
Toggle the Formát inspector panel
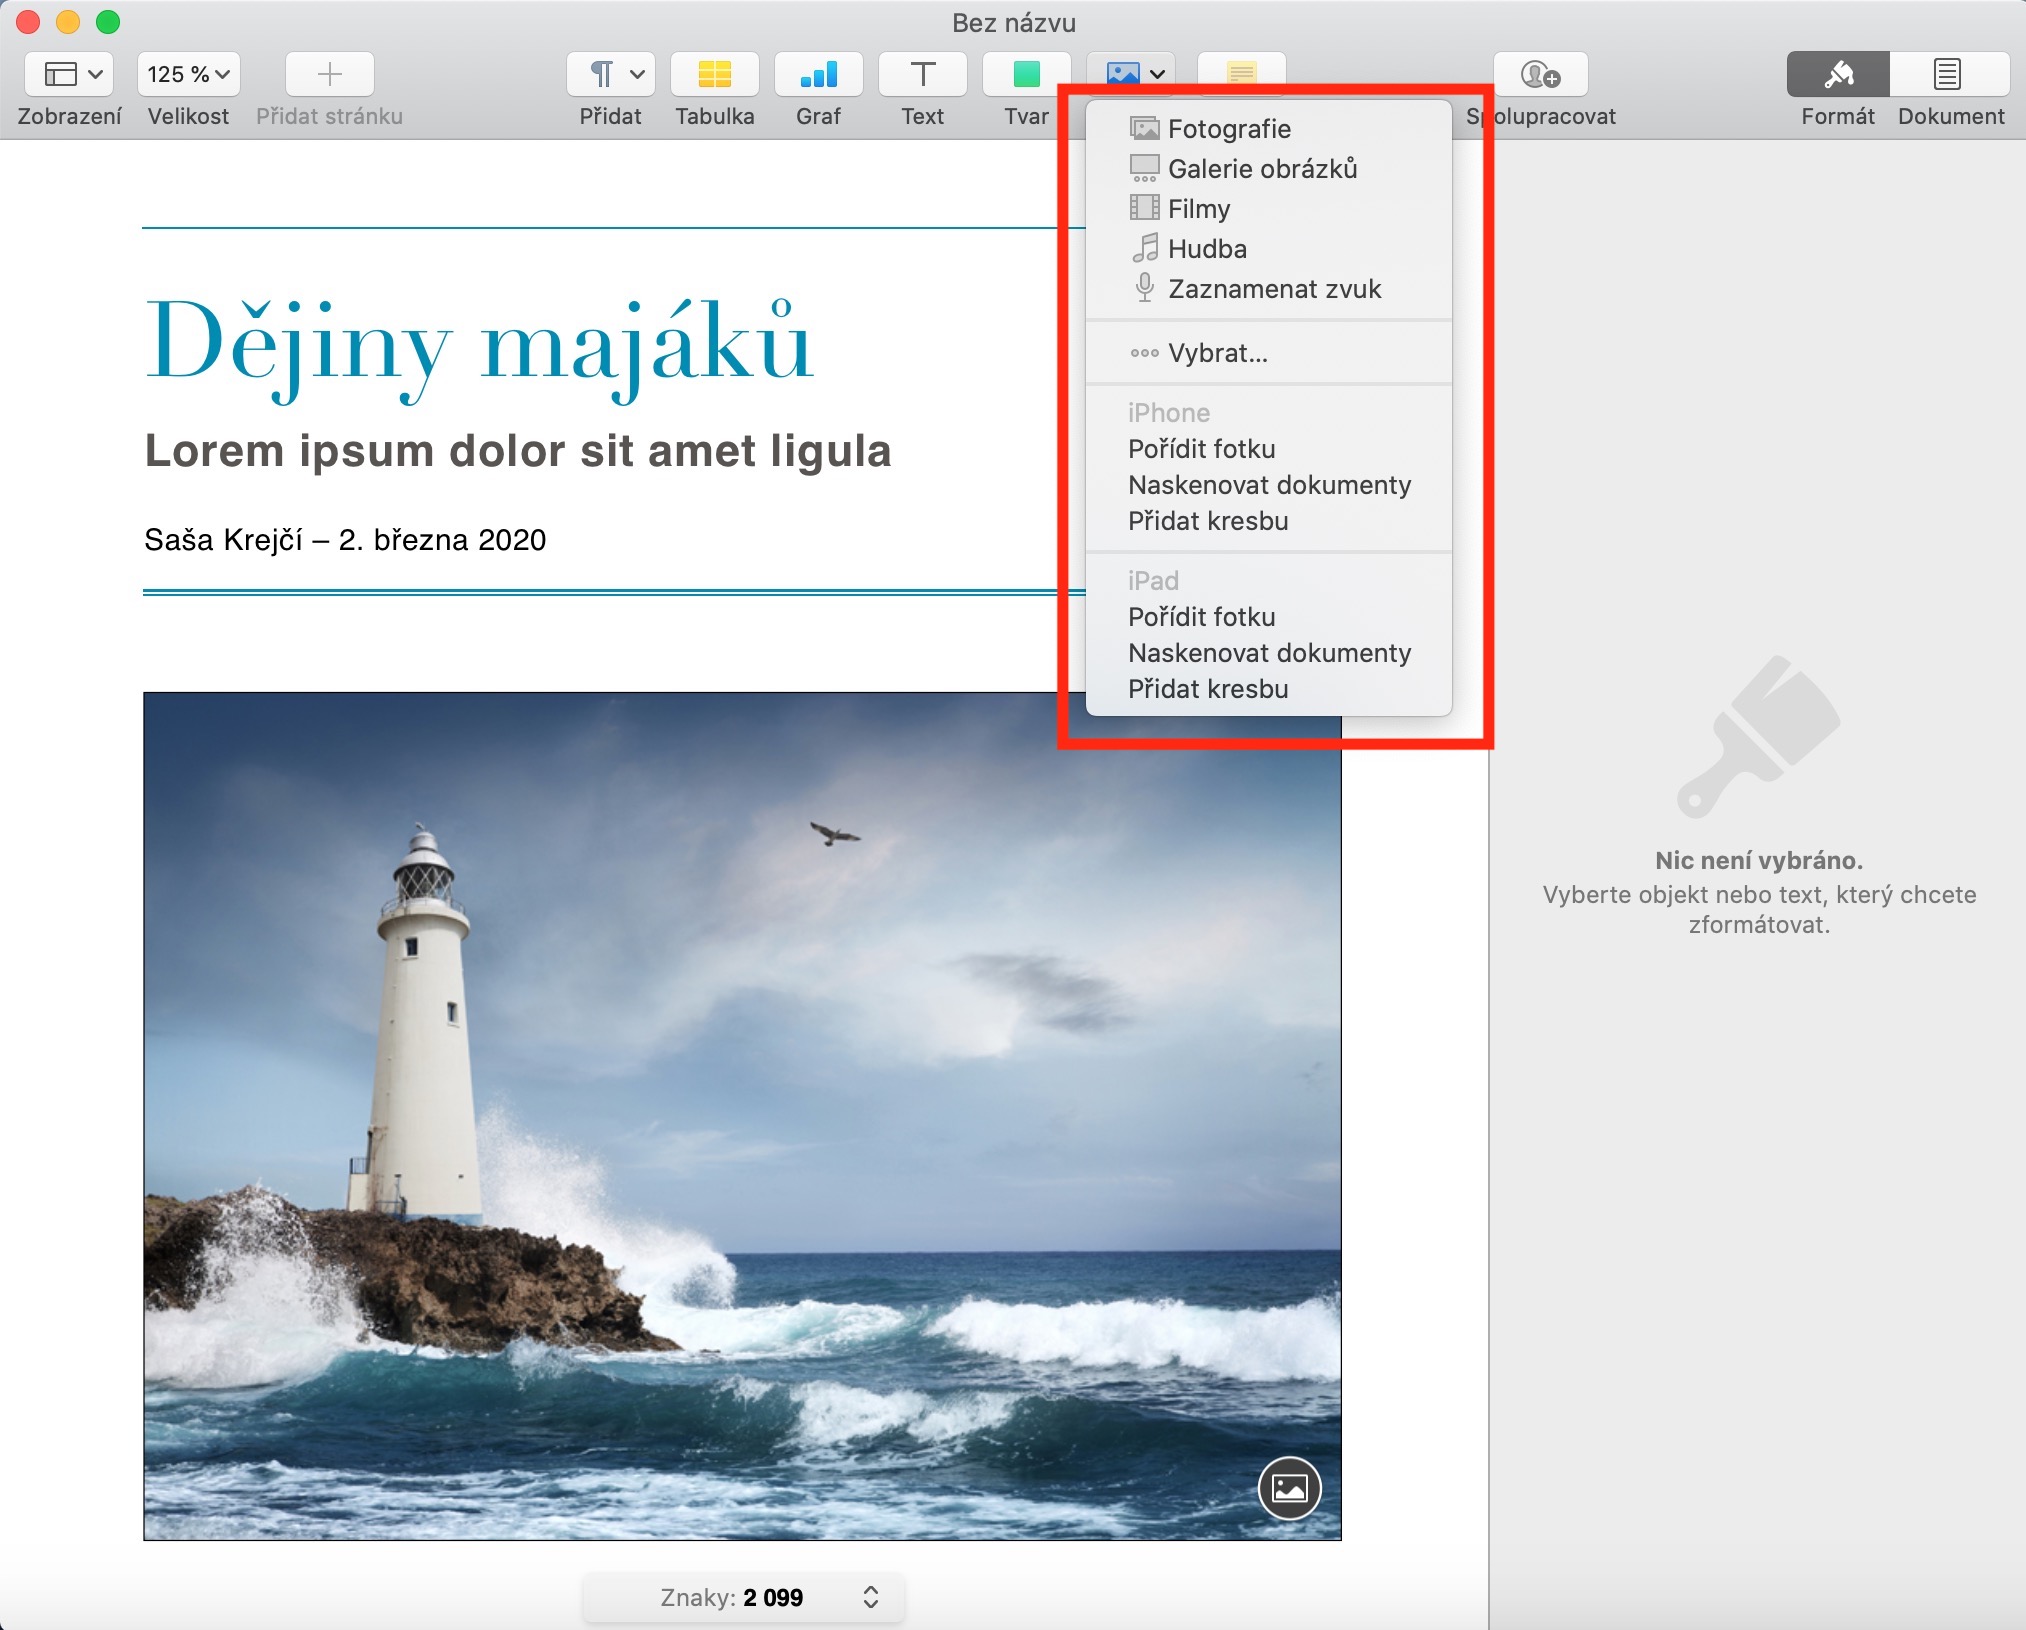[1837, 75]
